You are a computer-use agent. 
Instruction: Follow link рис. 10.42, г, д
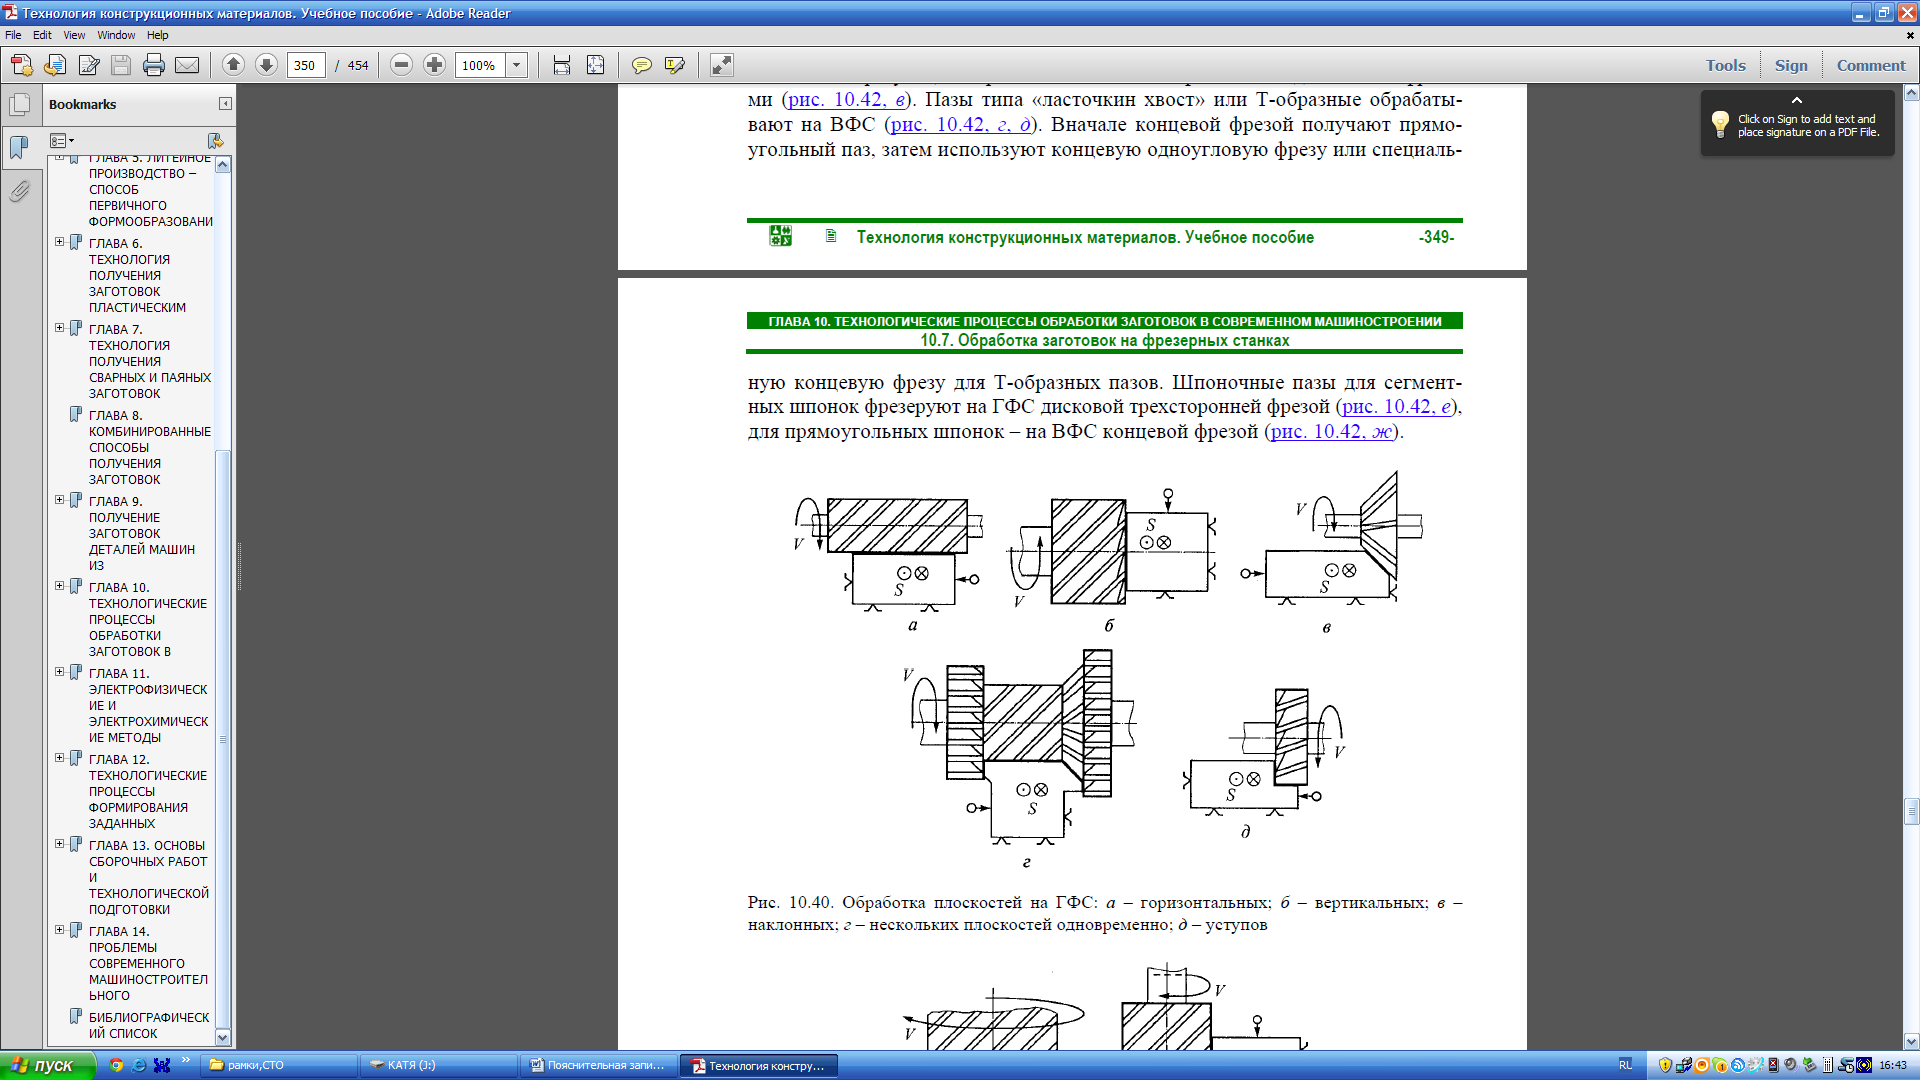click(961, 125)
